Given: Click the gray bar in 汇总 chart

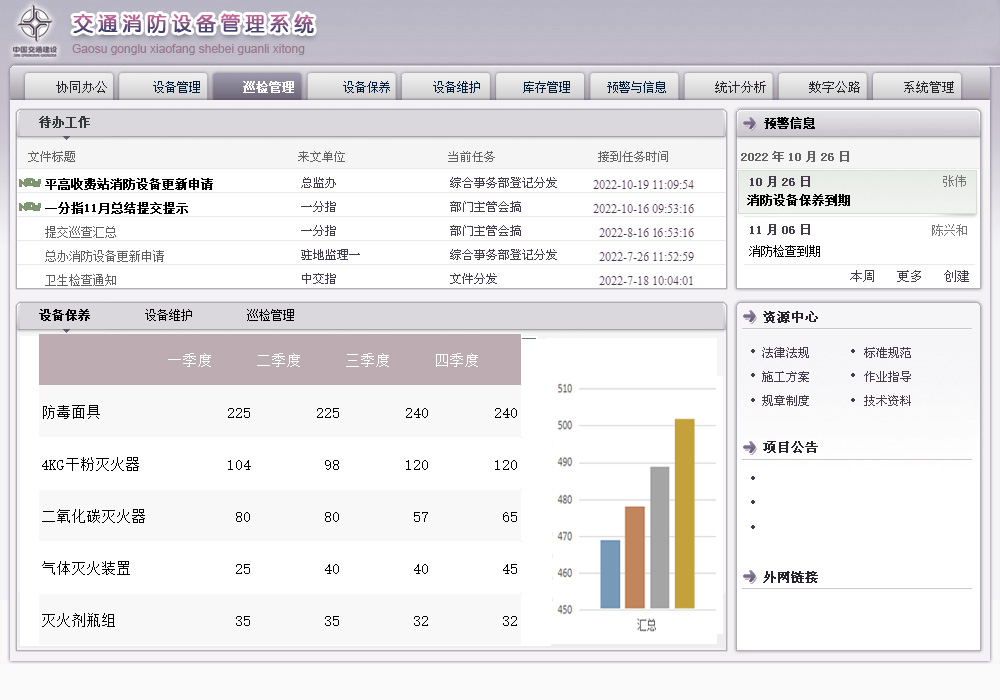Looking at the screenshot, I should [x=659, y=537].
